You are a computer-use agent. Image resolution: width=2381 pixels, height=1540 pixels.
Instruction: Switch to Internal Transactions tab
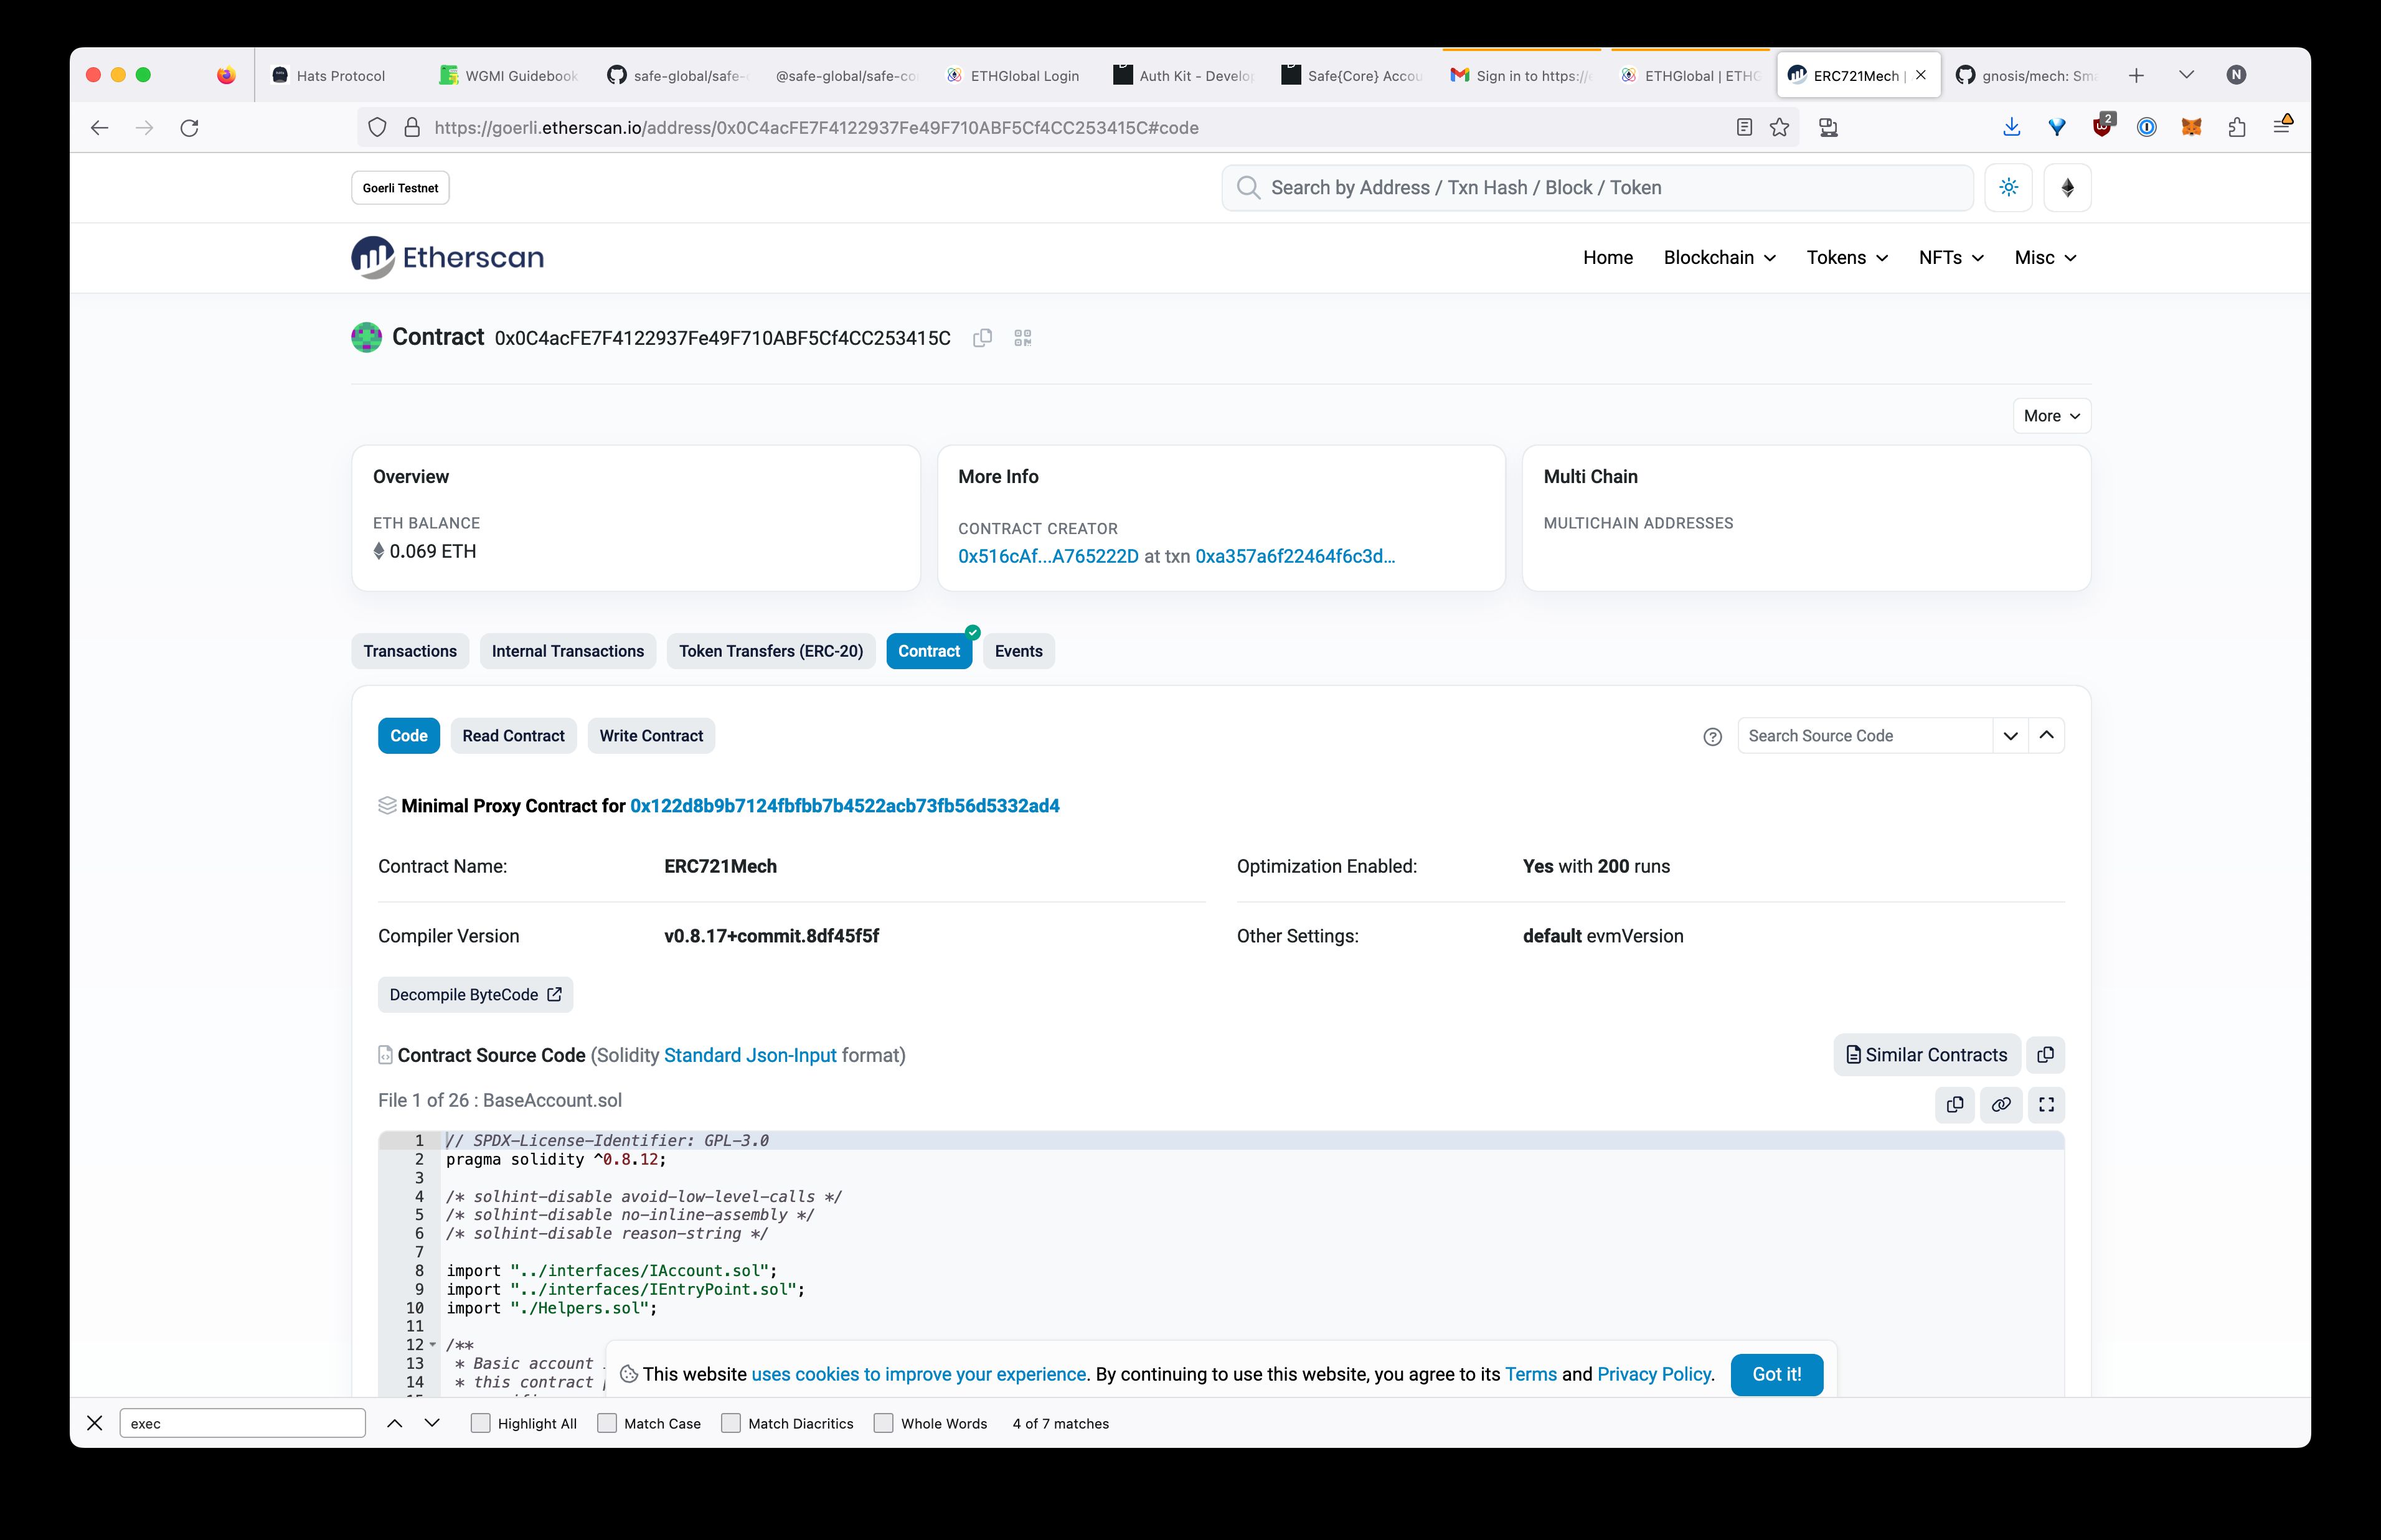pyautogui.click(x=568, y=651)
